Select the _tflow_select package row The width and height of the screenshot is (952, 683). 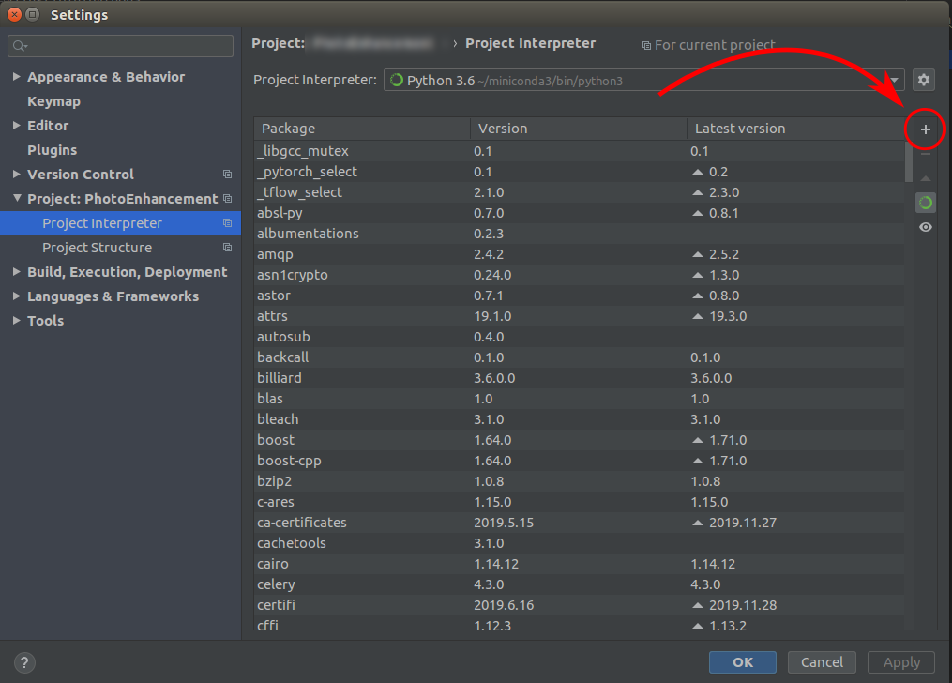[579, 192]
